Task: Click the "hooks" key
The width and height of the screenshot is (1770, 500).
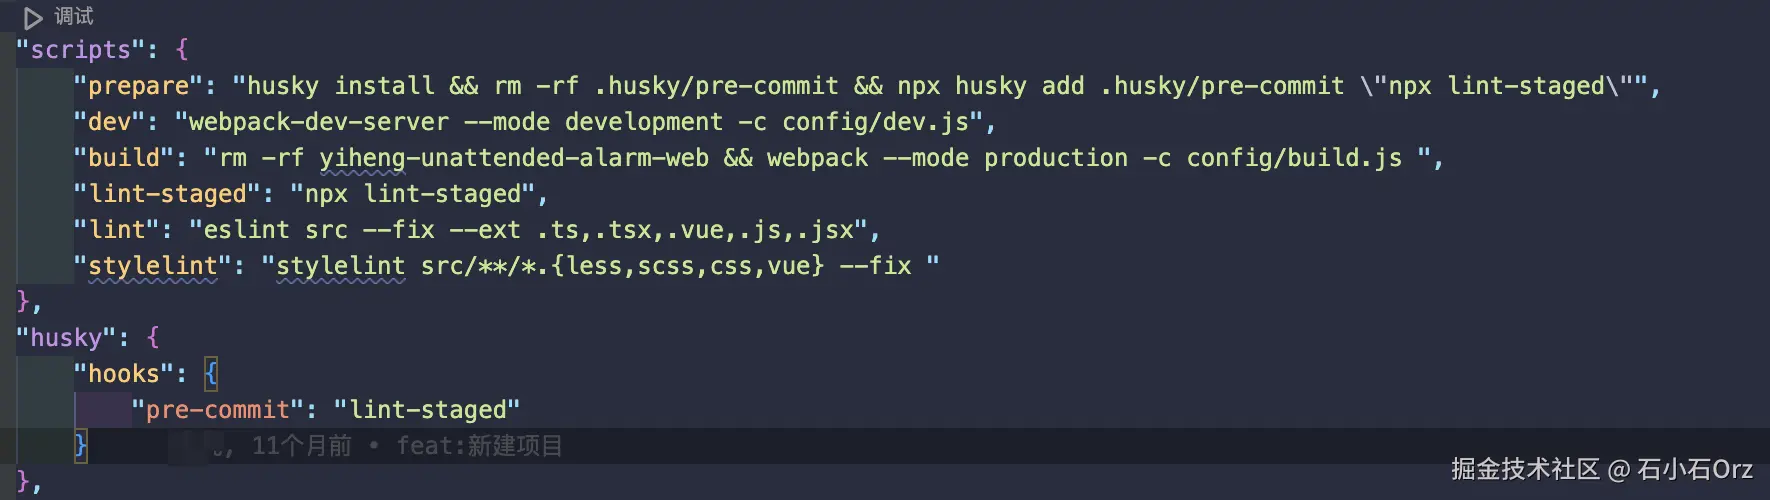Action: point(124,374)
